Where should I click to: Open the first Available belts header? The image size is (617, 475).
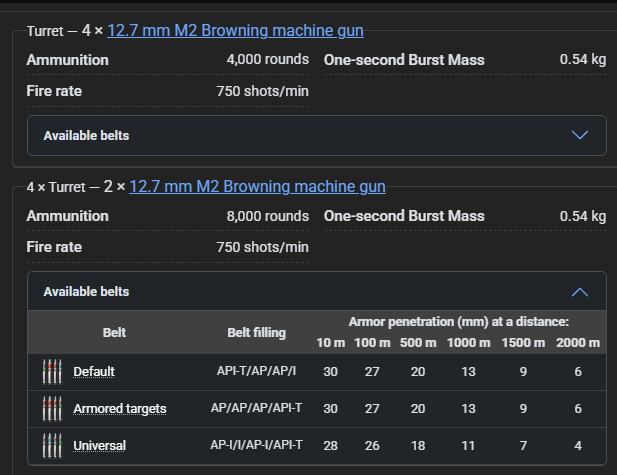pyautogui.click(x=317, y=135)
